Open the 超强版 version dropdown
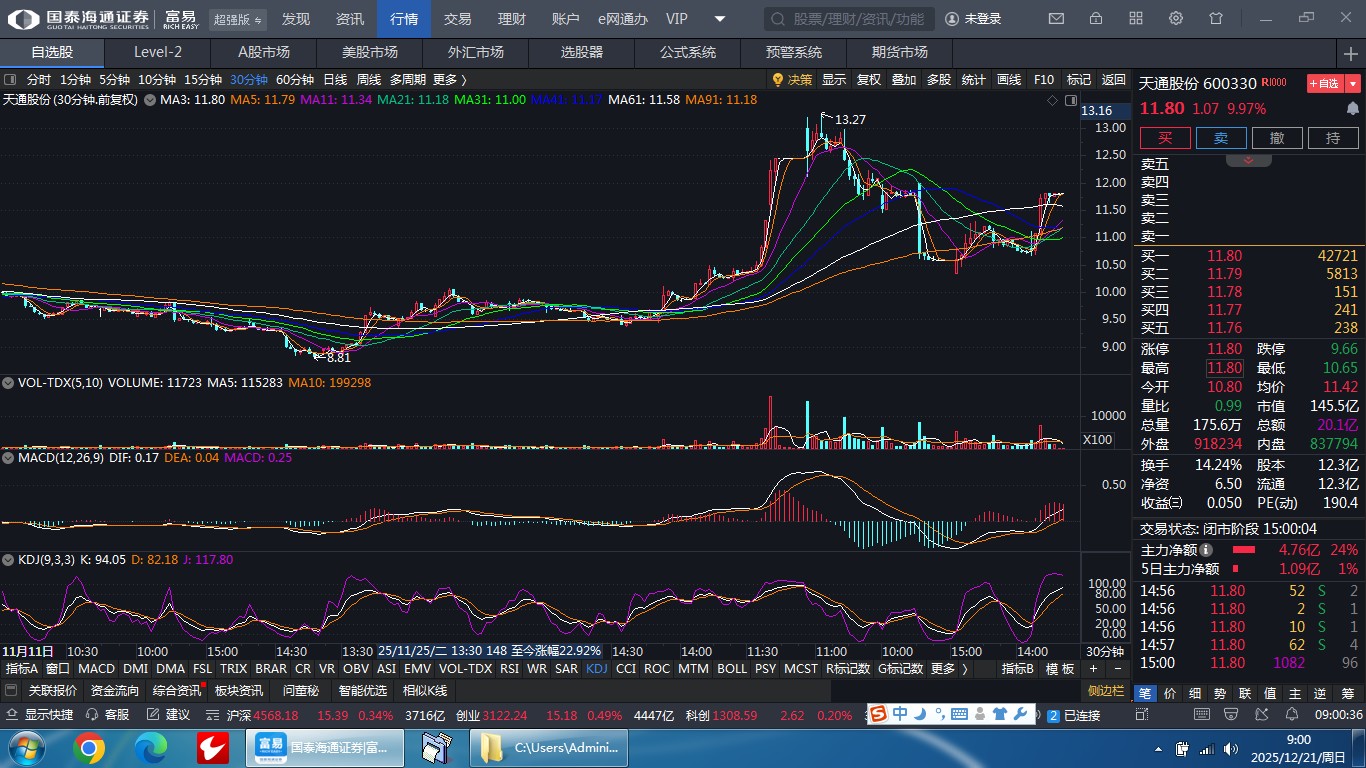Image resolution: width=1366 pixels, height=768 pixels. [238, 19]
